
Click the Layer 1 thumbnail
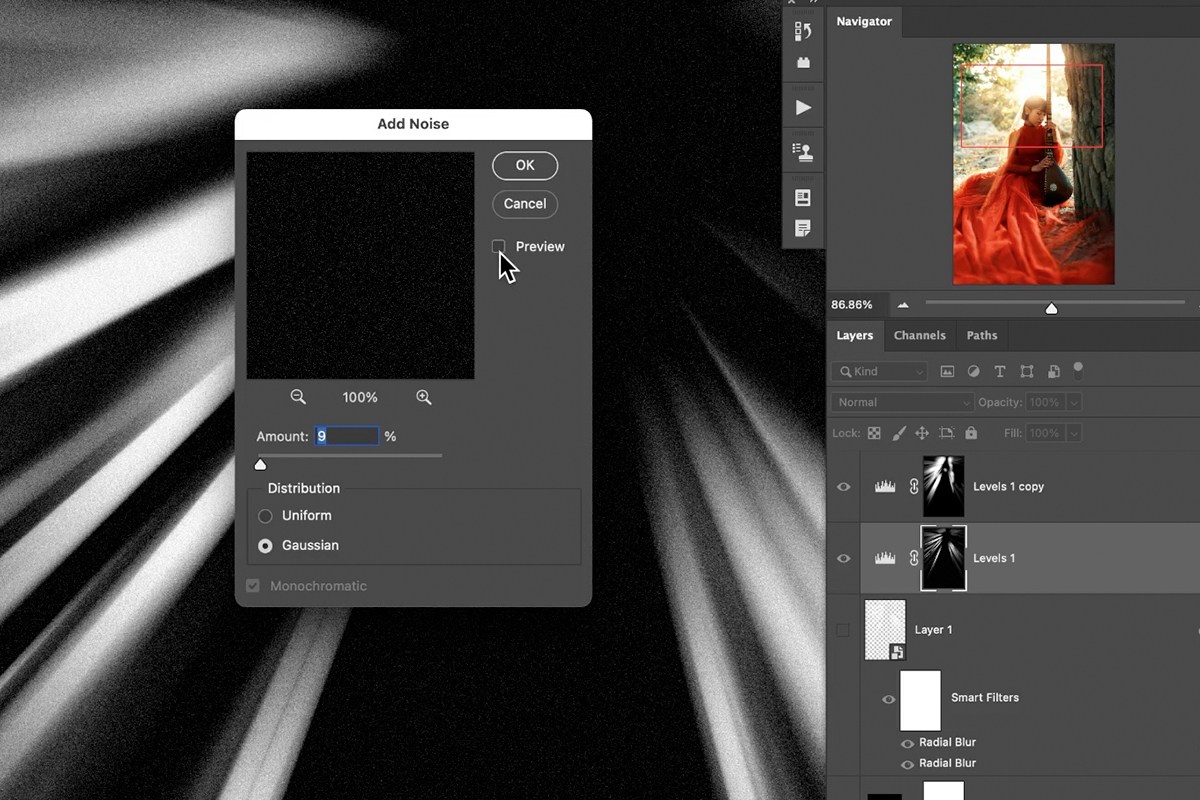tap(885, 630)
